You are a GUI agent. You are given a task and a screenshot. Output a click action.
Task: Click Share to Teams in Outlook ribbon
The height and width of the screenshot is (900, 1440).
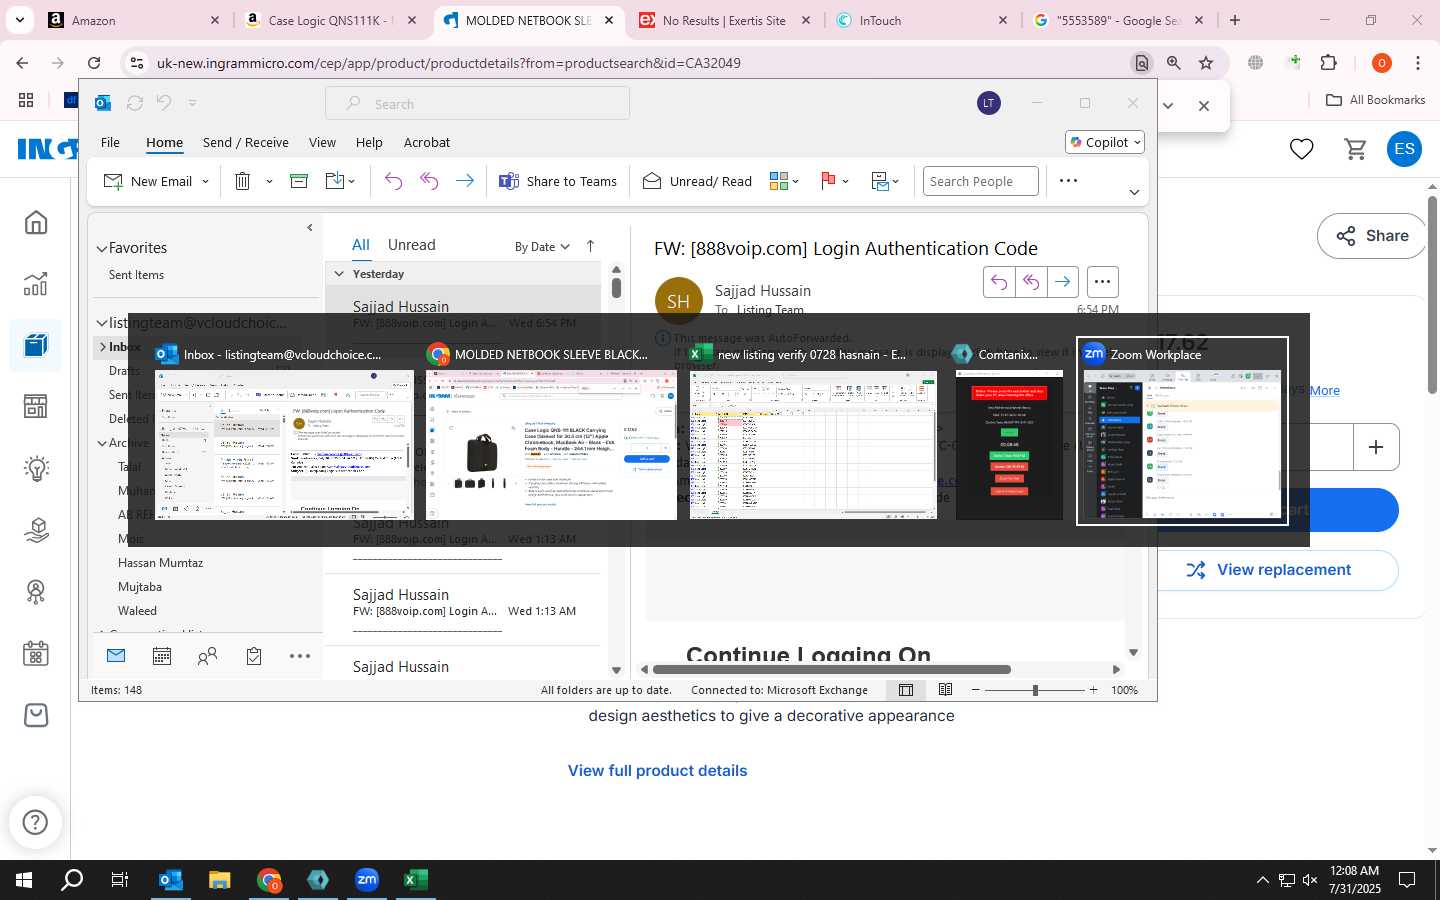click(558, 181)
